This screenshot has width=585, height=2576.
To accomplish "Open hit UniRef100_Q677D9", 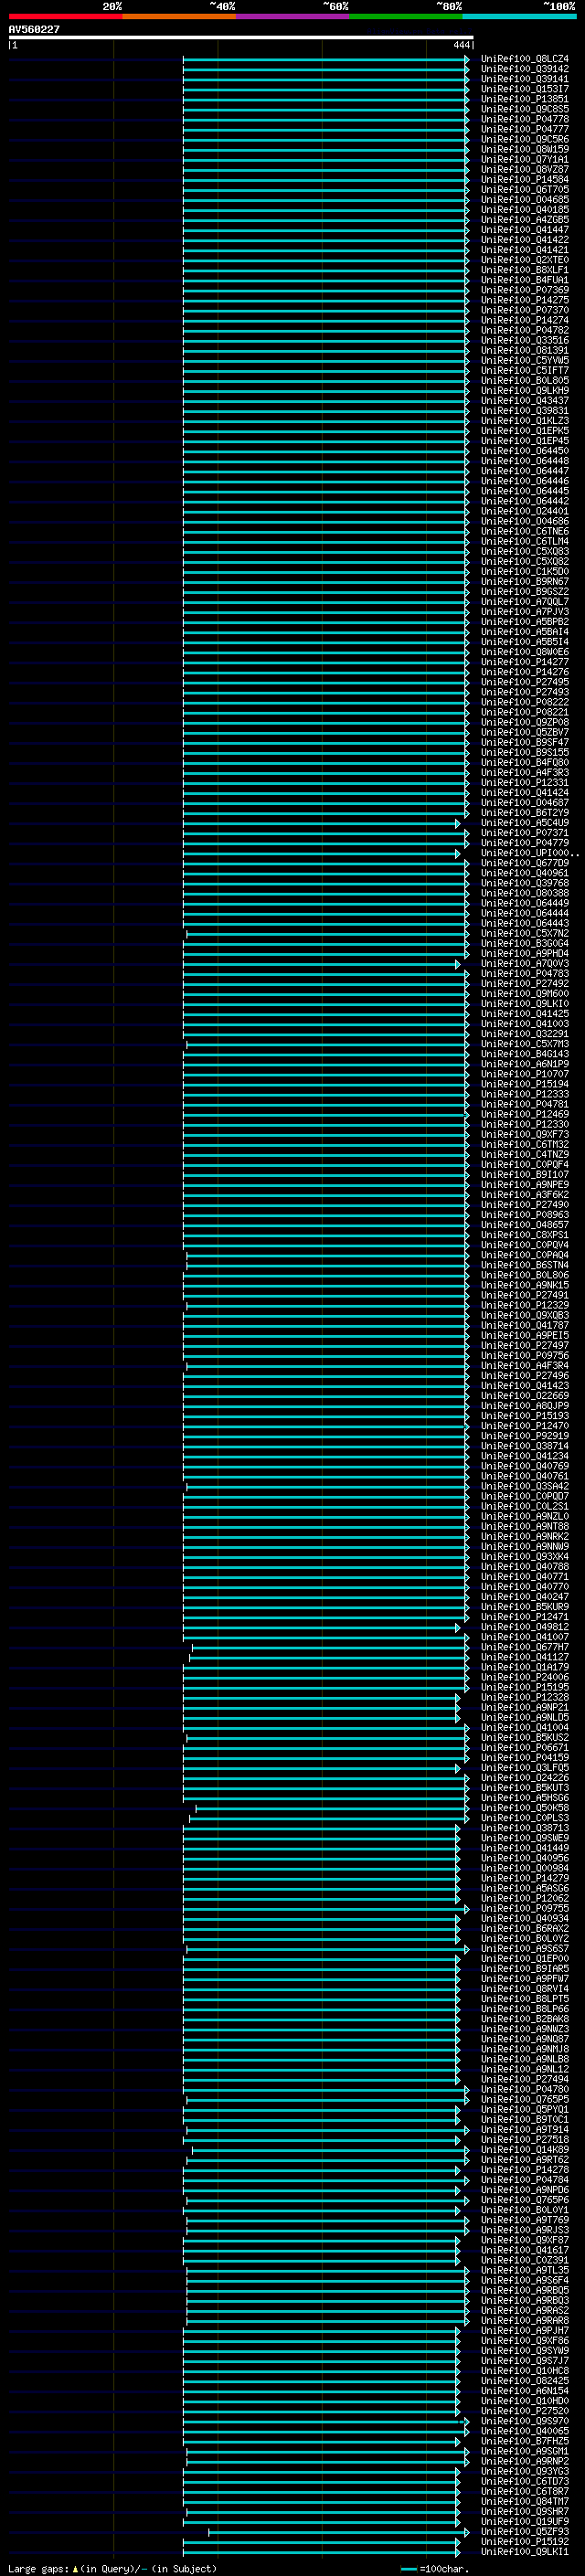I will click(525, 863).
